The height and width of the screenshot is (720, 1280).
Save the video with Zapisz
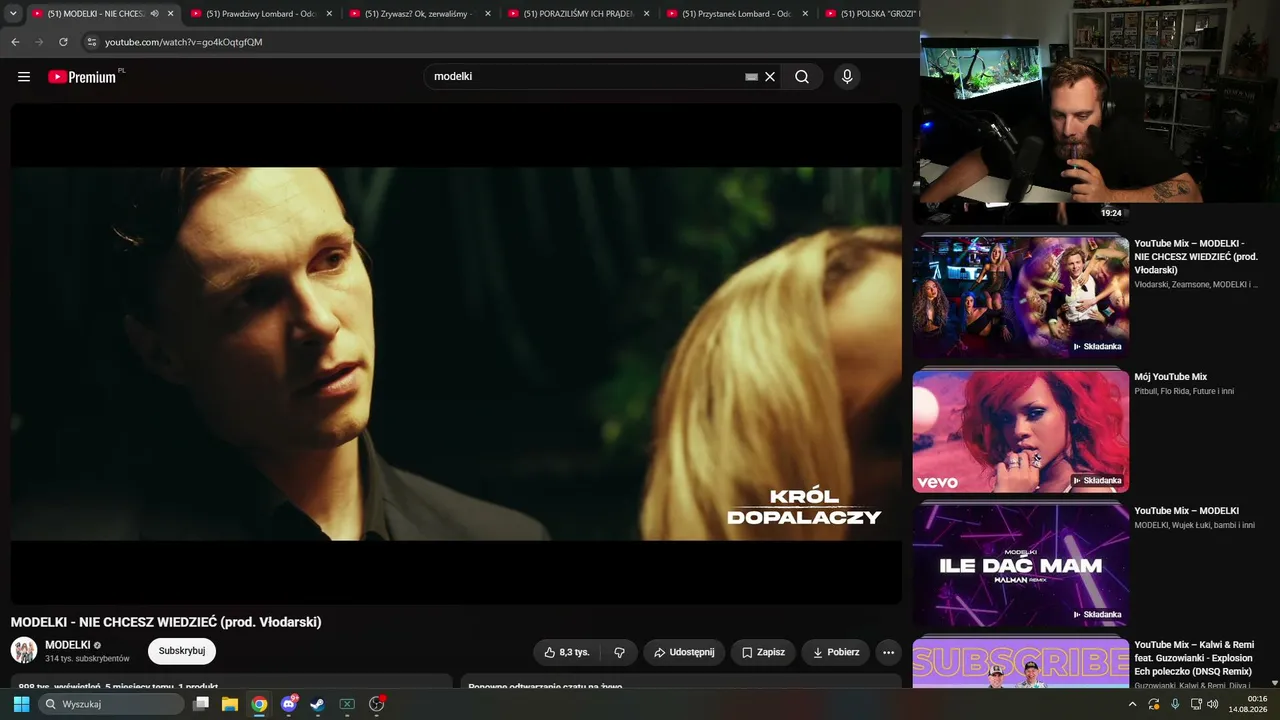pyautogui.click(x=763, y=652)
